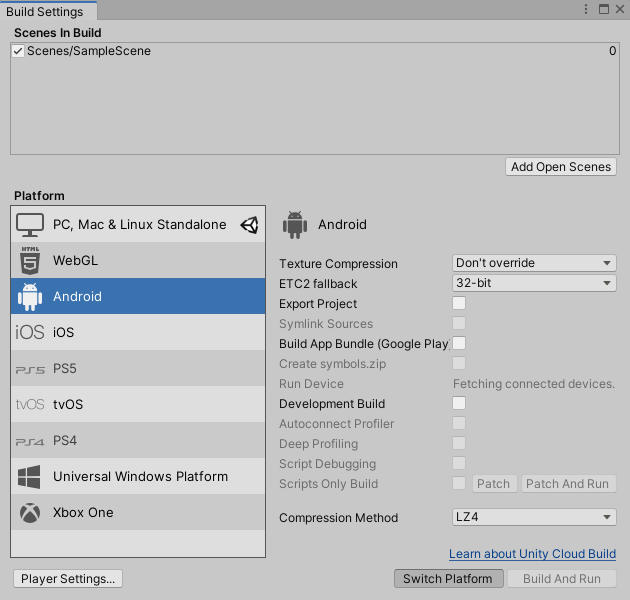Toggle the Deep Profiling checkbox
630x600 pixels.
(459, 443)
